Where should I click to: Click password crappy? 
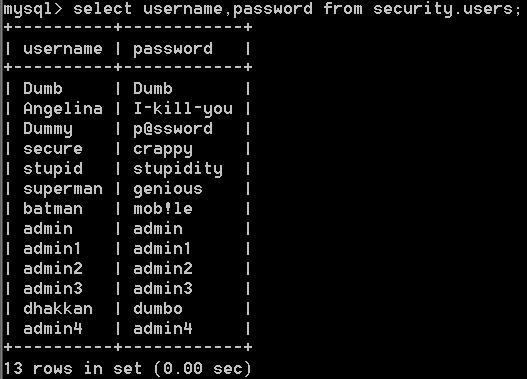tap(163, 150)
